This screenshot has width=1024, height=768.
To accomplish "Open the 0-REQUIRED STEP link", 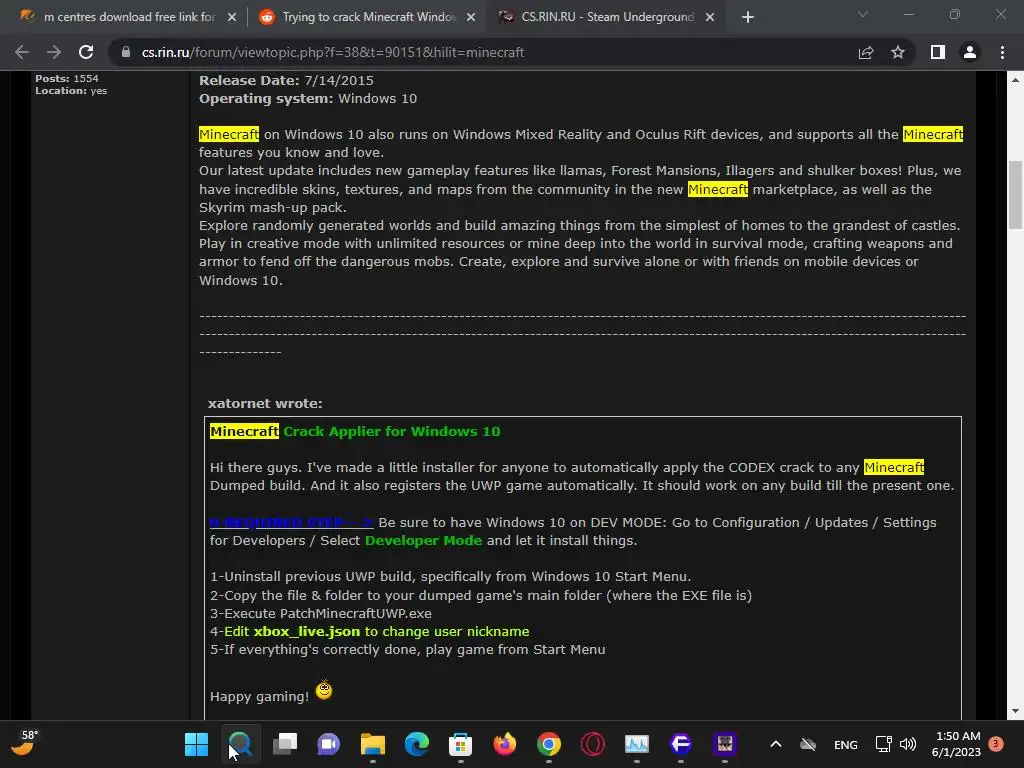I will pos(291,522).
